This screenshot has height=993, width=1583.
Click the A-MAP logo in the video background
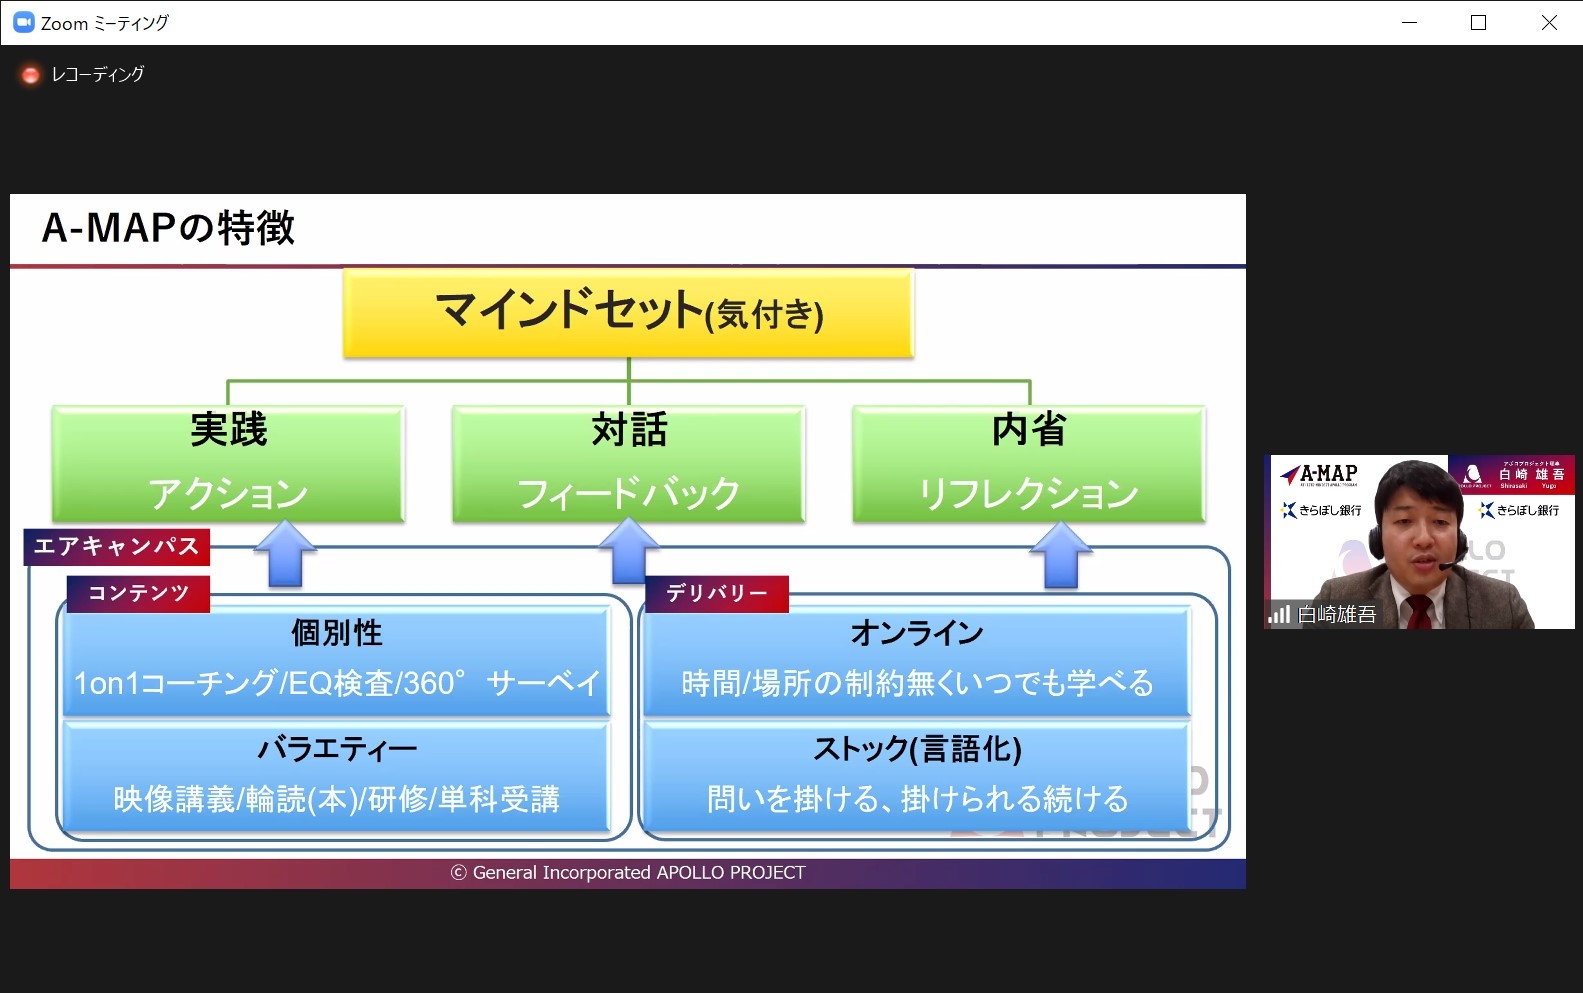1320,474
